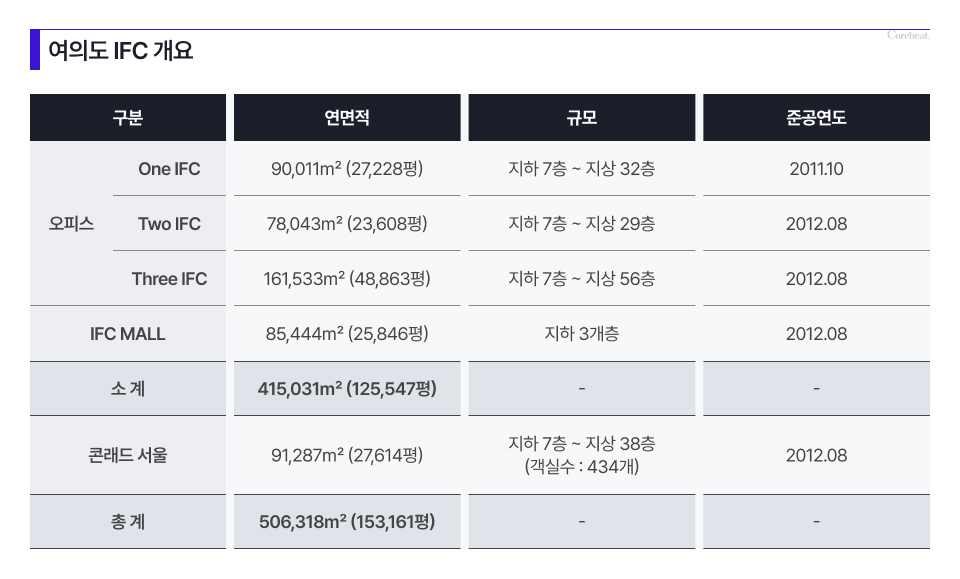Screen dimensions: 960x579
Task: Click the 2011.10 completion date cell
Action: click(816, 169)
